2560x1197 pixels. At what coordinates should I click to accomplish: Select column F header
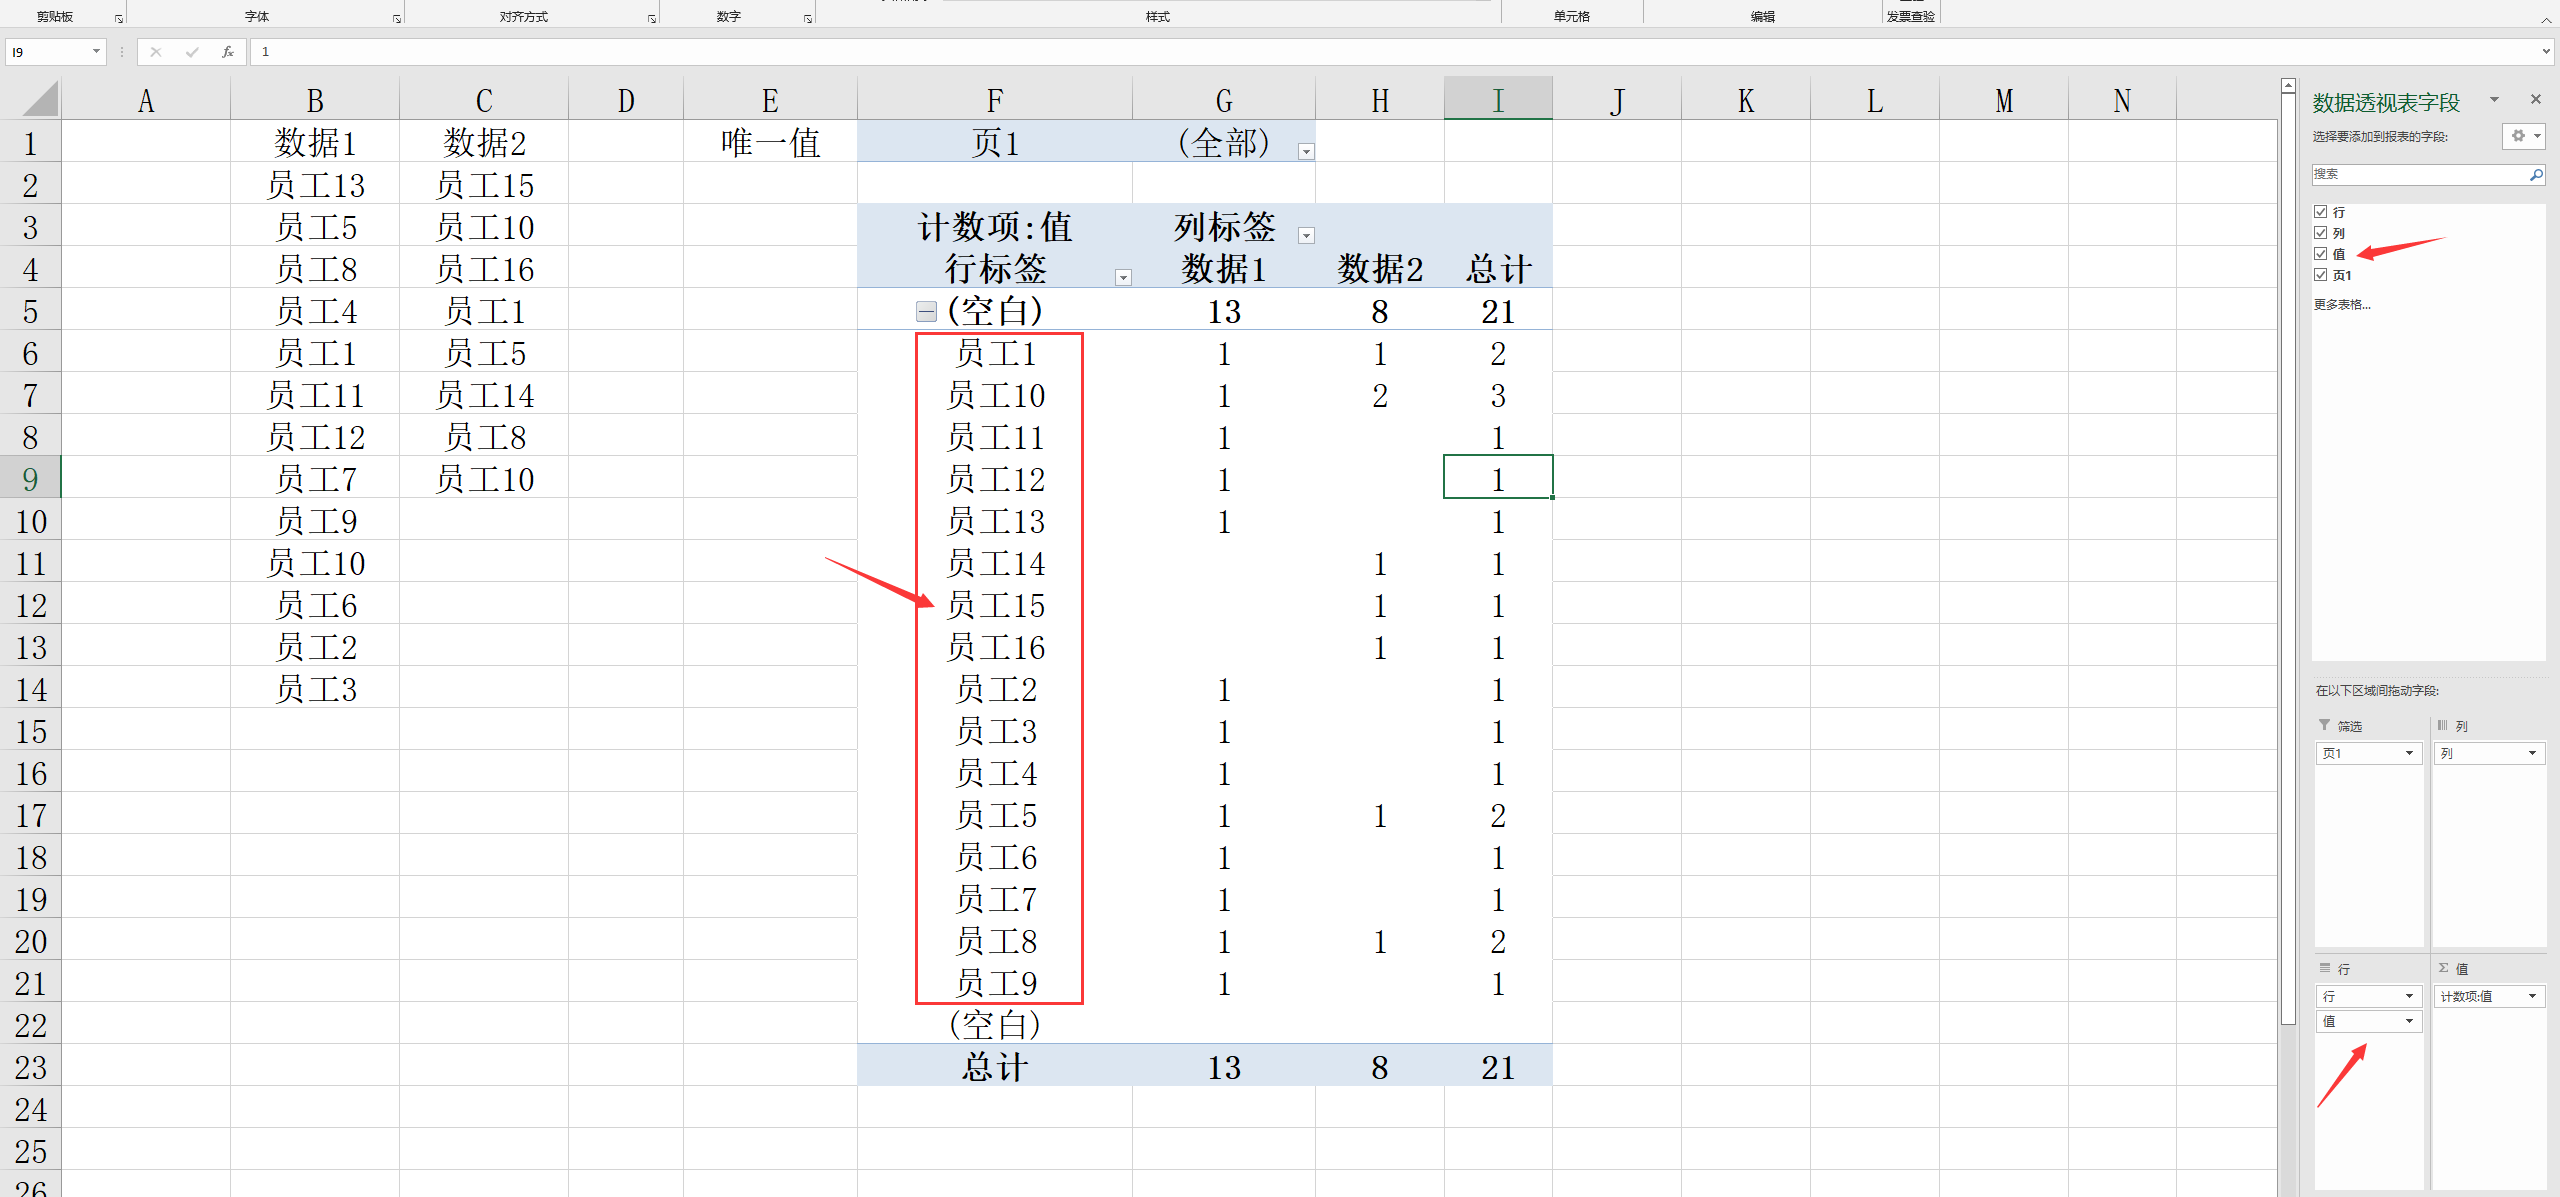[995, 100]
